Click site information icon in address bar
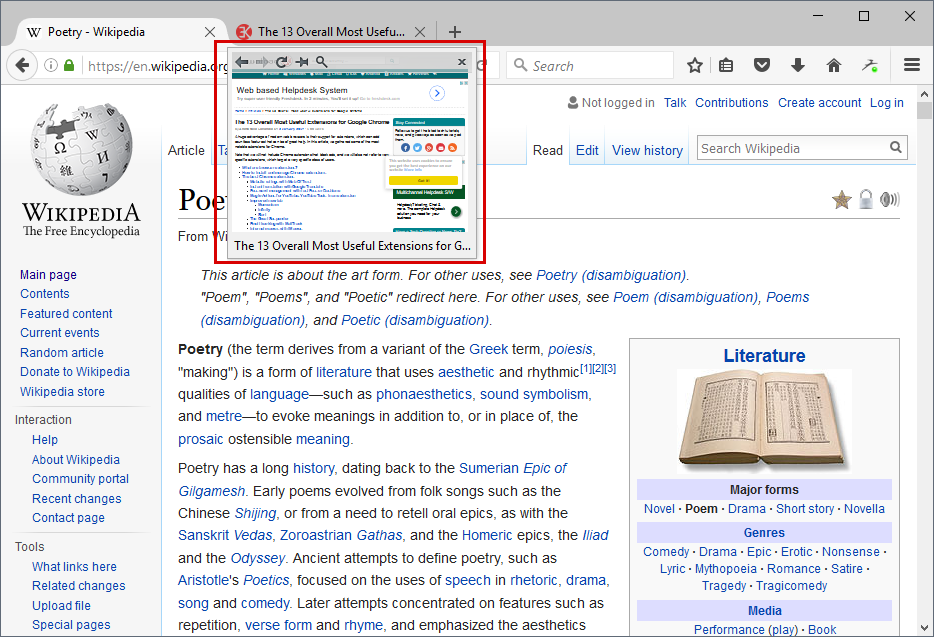This screenshot has height=637, width=934. pos(51,65)
